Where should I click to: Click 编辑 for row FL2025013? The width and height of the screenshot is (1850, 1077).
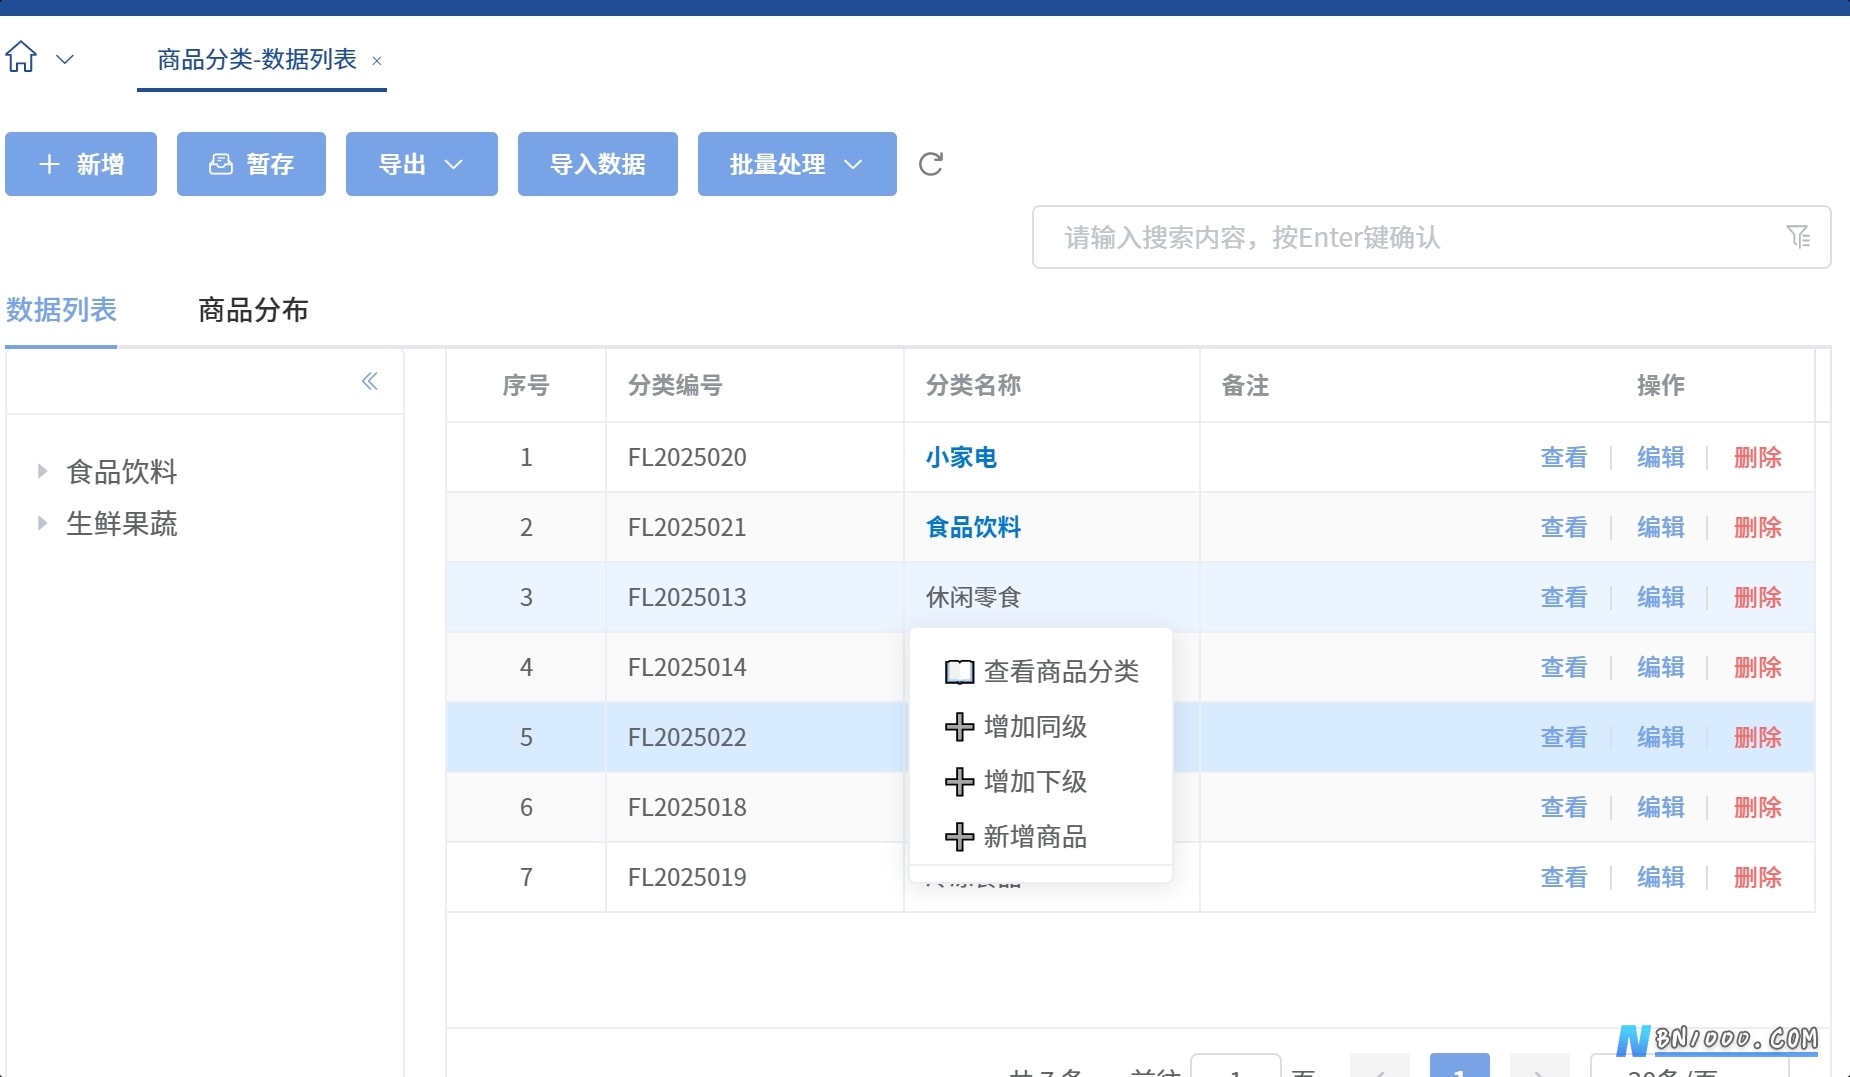1661,597
